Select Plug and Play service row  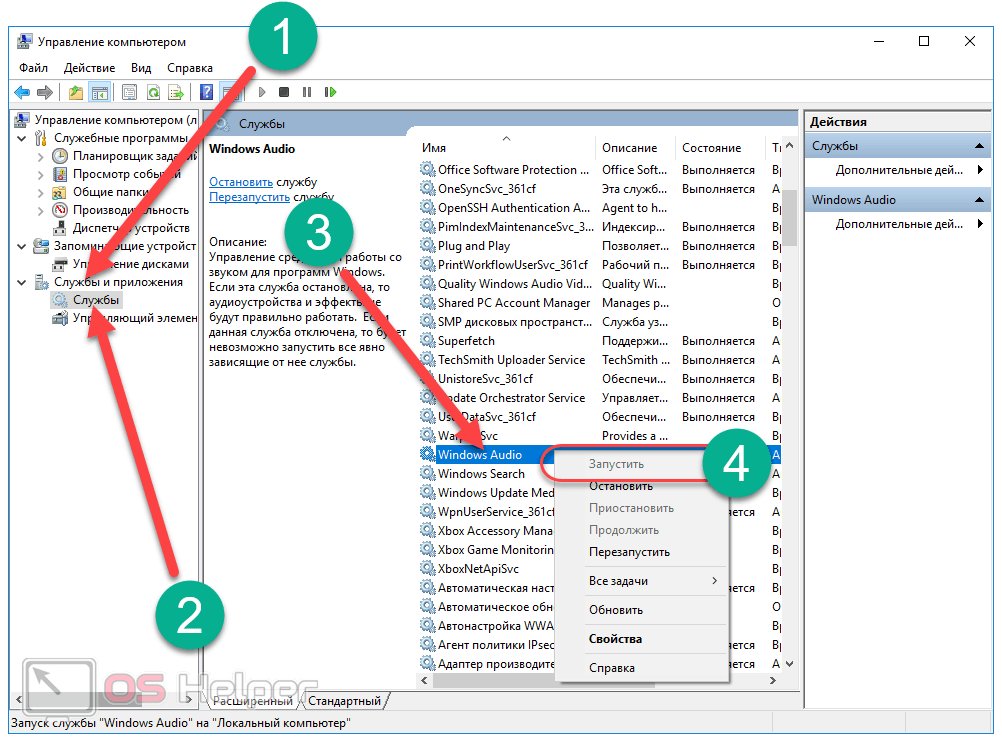(474, 246)
